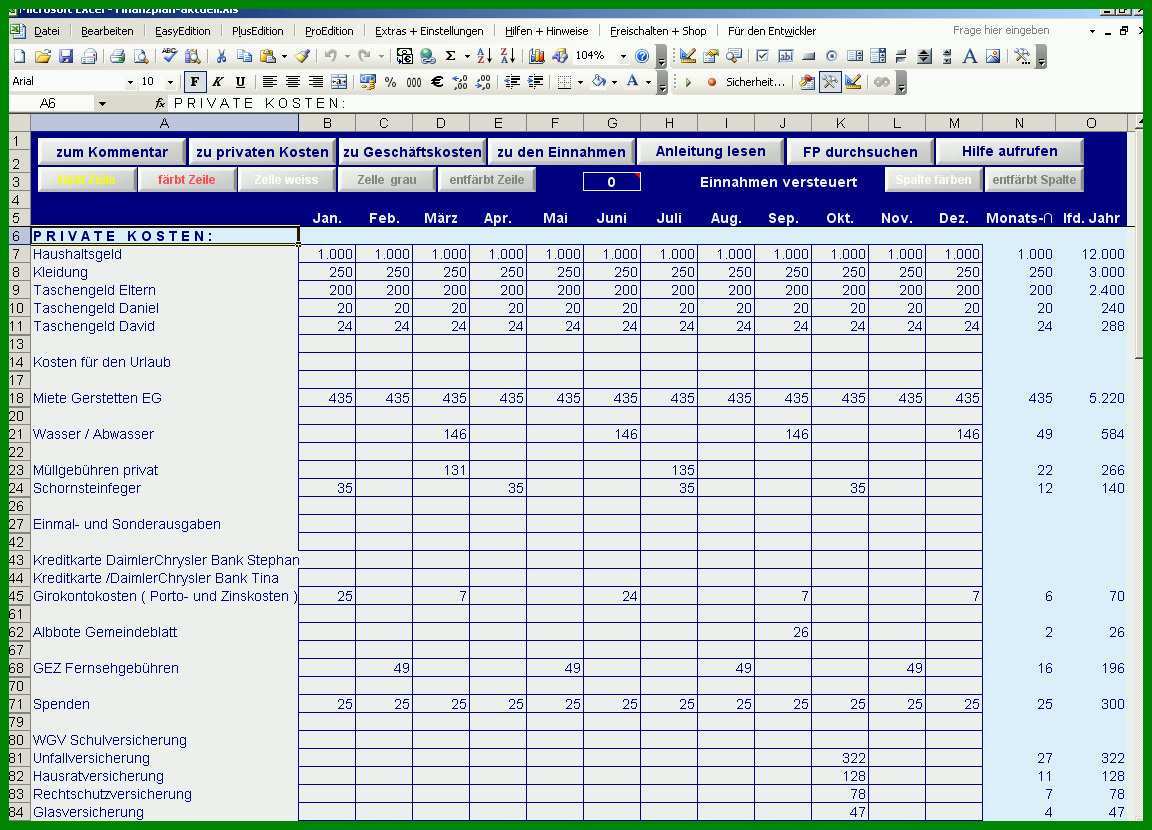Open the Chart Wizard icon

tap(537, 56)
